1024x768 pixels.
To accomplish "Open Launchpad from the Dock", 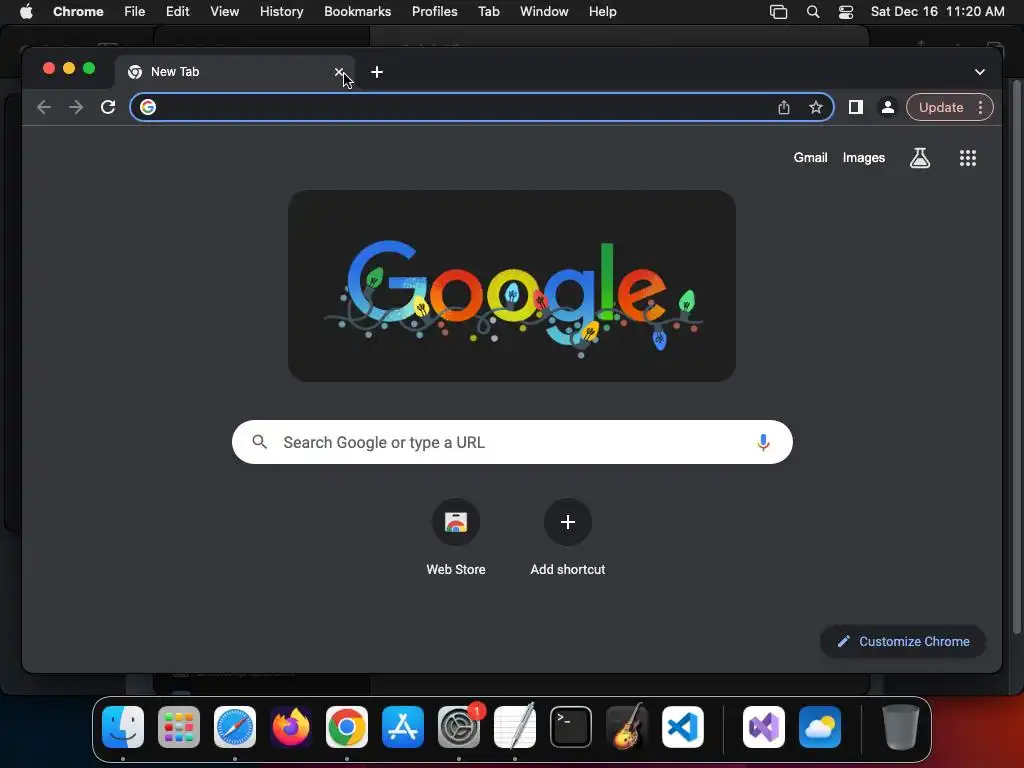I will coord(179,727).
